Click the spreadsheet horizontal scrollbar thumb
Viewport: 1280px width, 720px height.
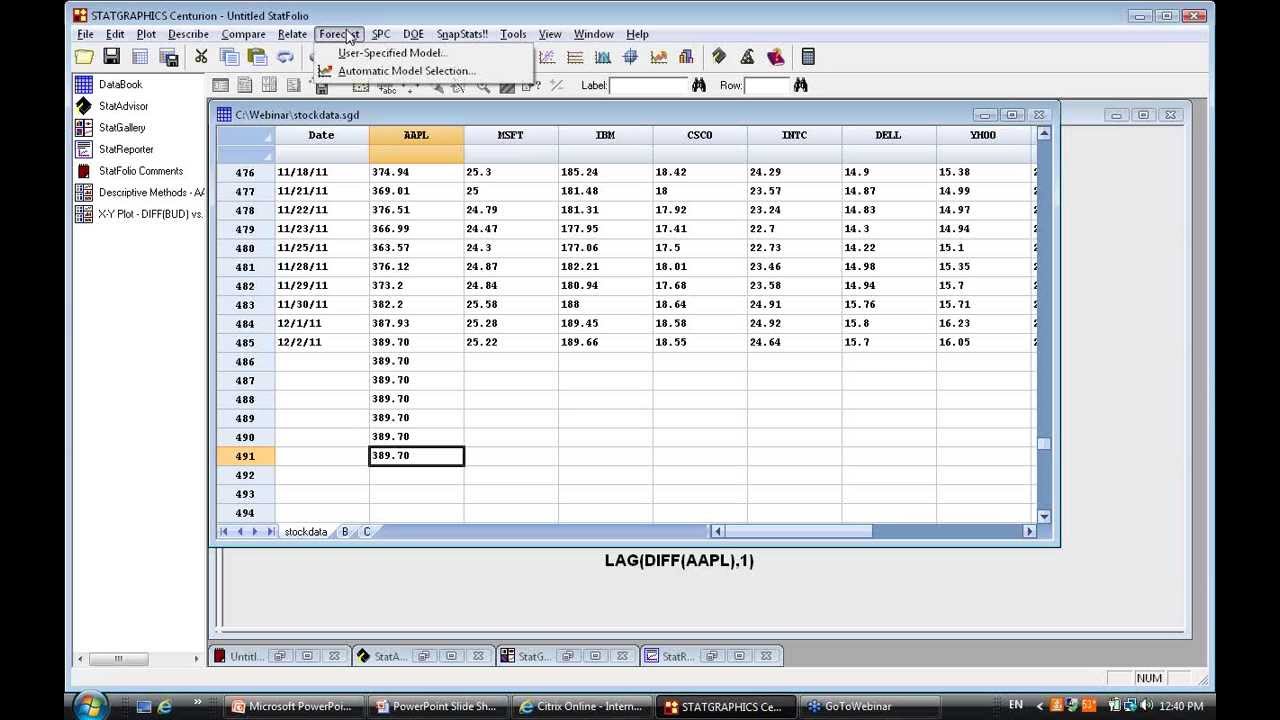799,532
